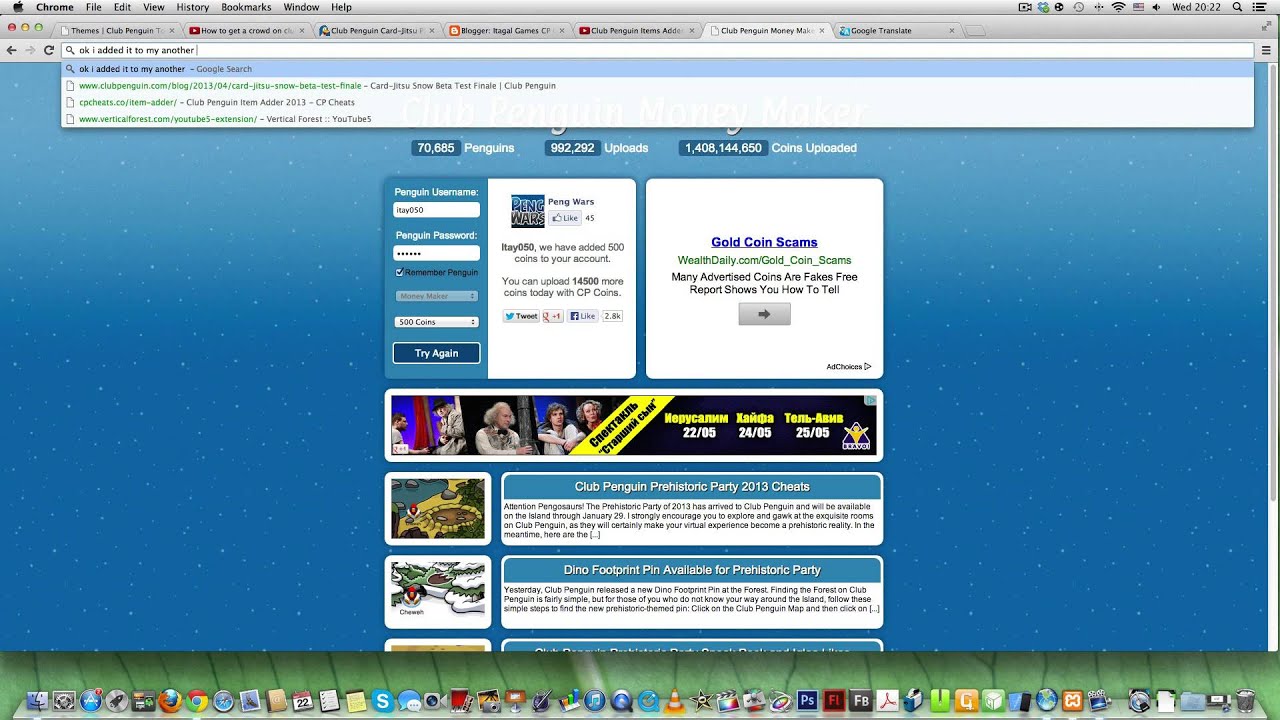Click the Spotlight search magnifier
The height and width of the screenshot is (720, 1280).
click(x=1237, y=7)
